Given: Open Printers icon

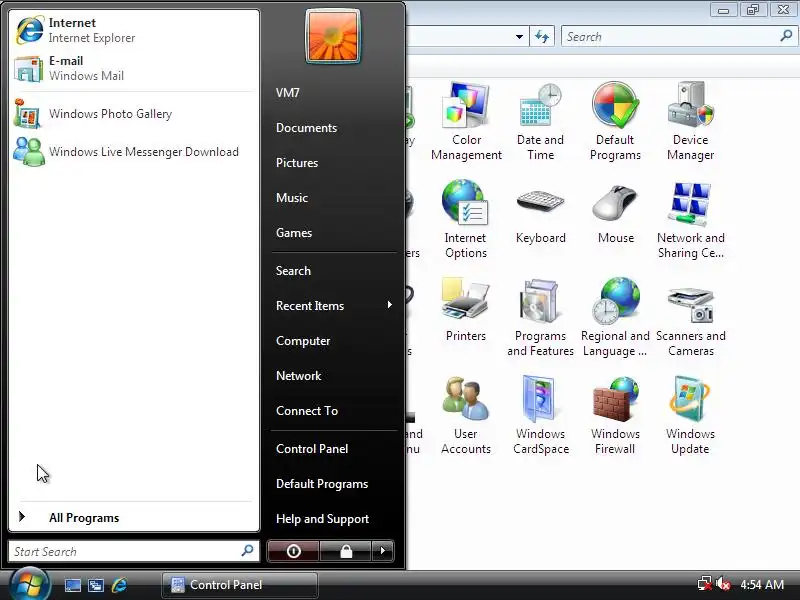Looking at the screenshot, I should point(465,310).
